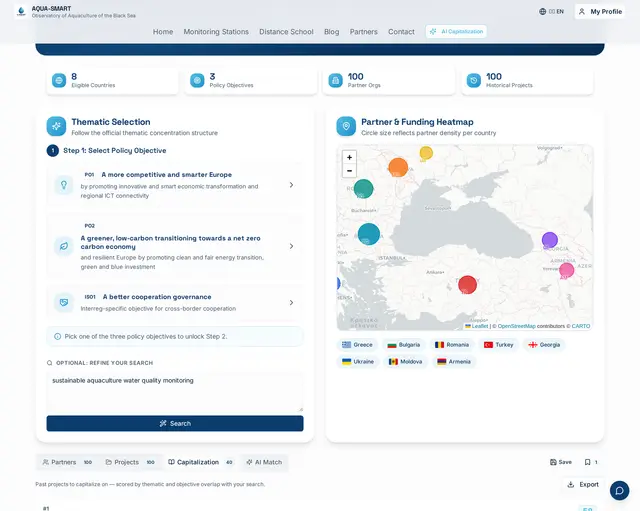Open language selector globe icon
640x511 pixels.
(x=542, y=11)
